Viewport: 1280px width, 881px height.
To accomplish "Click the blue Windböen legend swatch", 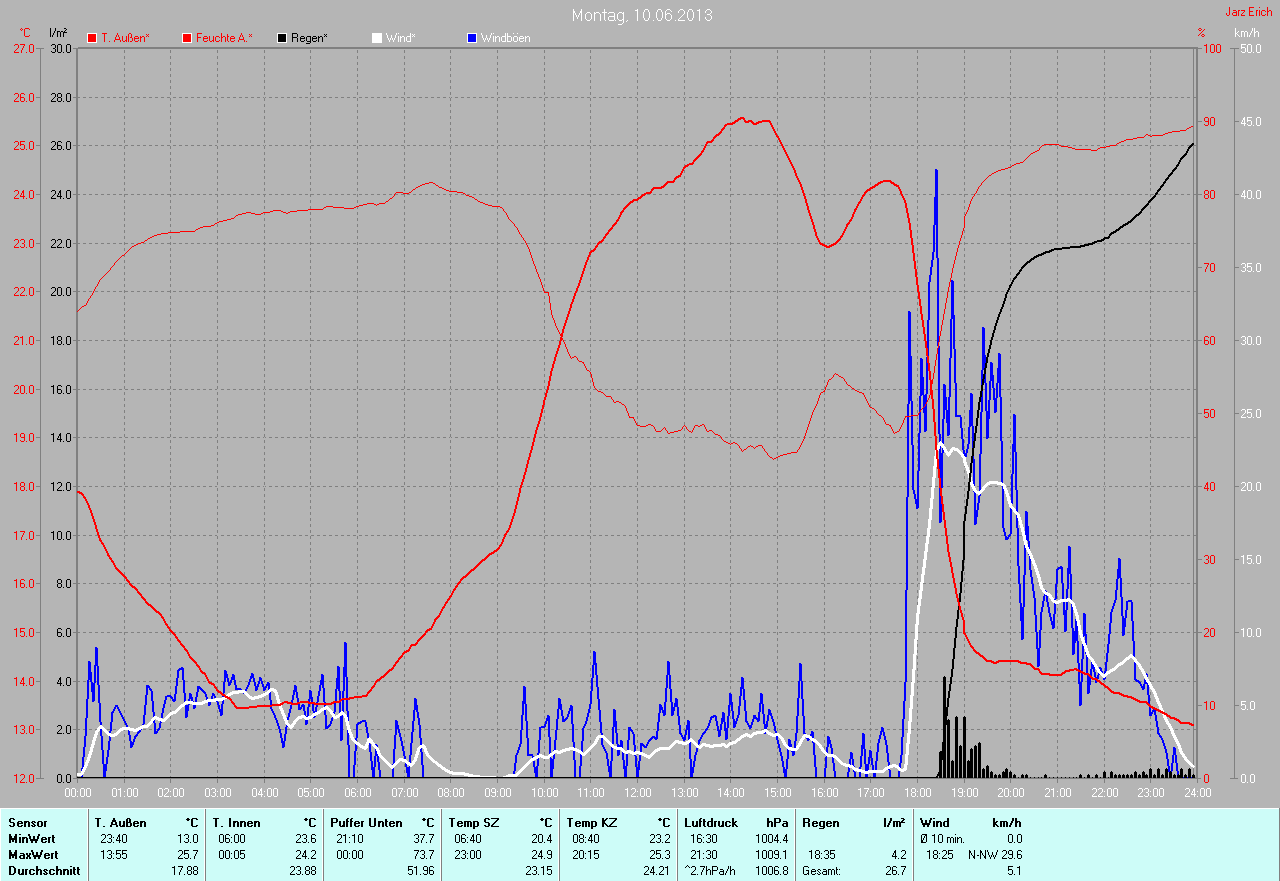I will [x=472, y=38].
